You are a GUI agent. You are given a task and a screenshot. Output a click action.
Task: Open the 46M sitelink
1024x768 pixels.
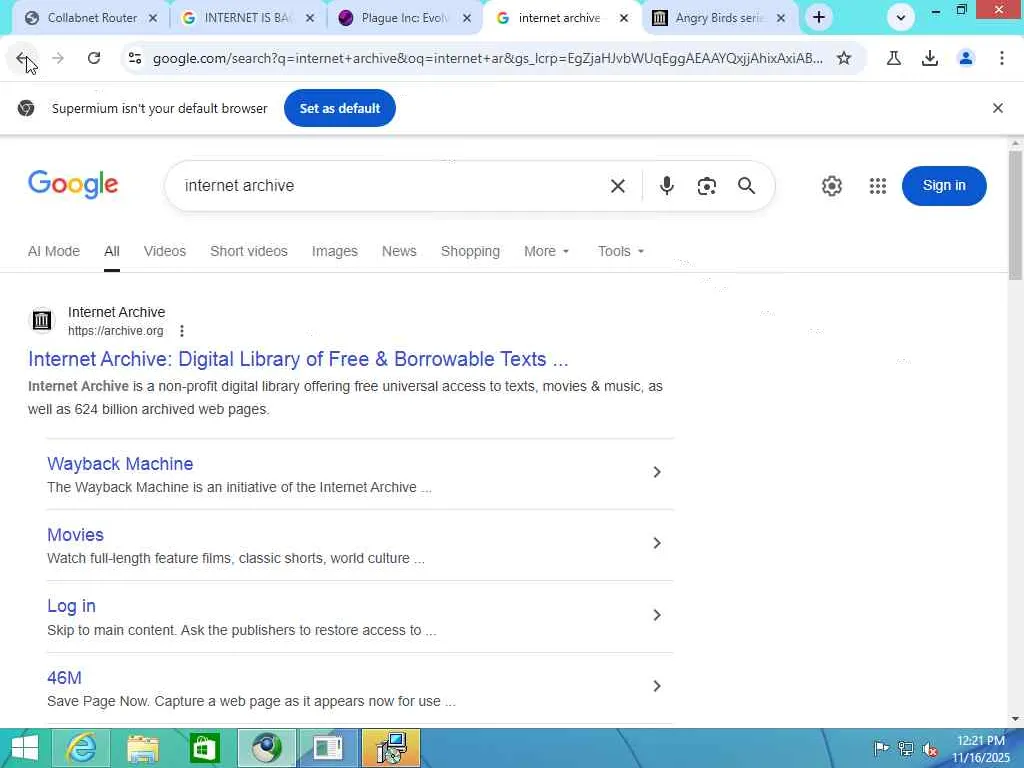[x=64, y=678]
